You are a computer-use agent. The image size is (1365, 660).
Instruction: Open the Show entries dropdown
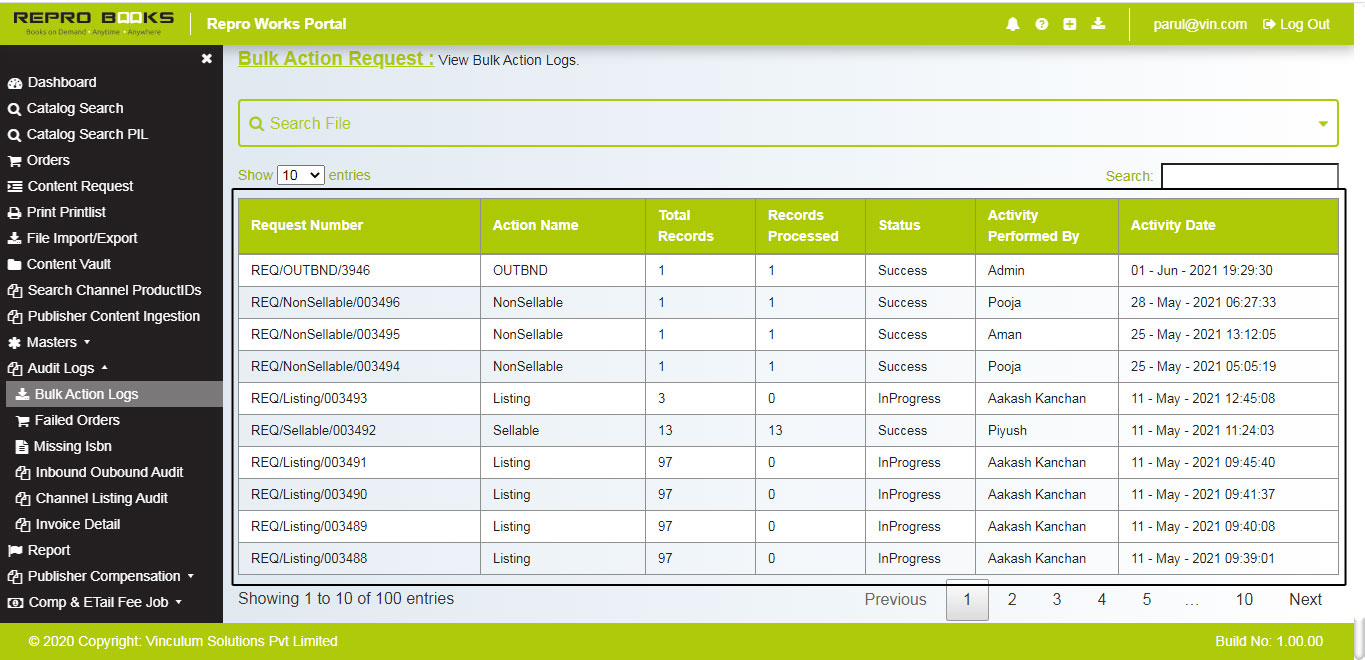pos(300,174)
